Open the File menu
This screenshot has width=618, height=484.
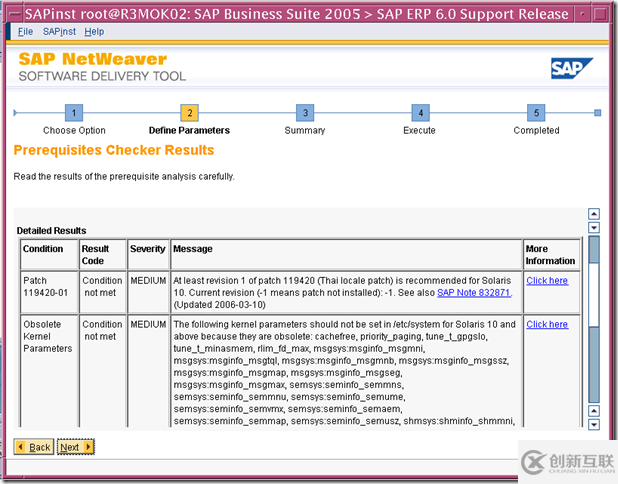25,32
